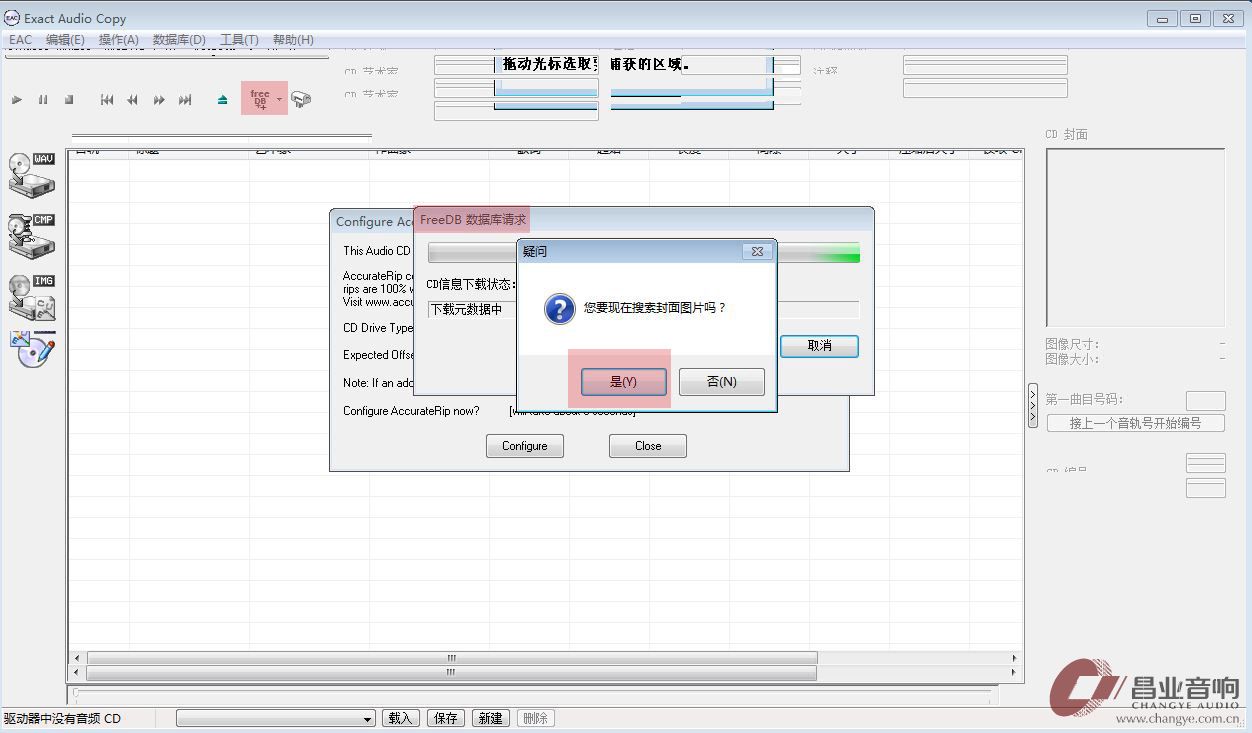Open the 帮助(H) menu
Screen dimensions: 1252x733
pyautogui.click(x=293, y=40)
